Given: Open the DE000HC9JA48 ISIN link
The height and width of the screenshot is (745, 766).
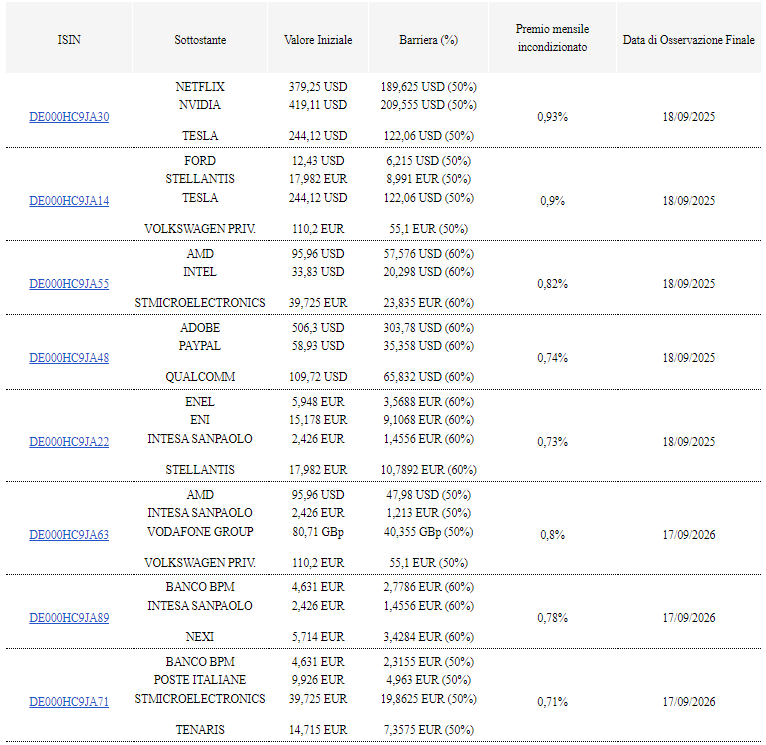Looking at the screenshot, I should pos(69,358).
